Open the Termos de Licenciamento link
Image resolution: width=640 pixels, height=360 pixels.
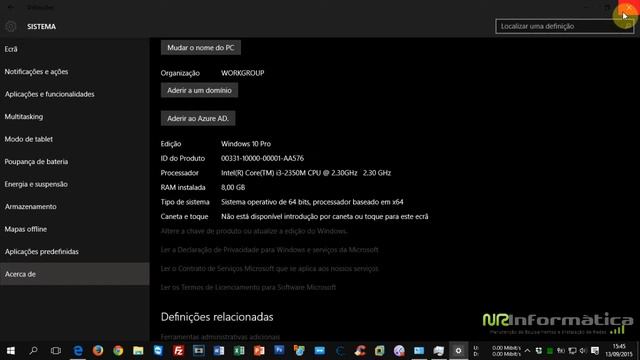(x=248, y=287)
